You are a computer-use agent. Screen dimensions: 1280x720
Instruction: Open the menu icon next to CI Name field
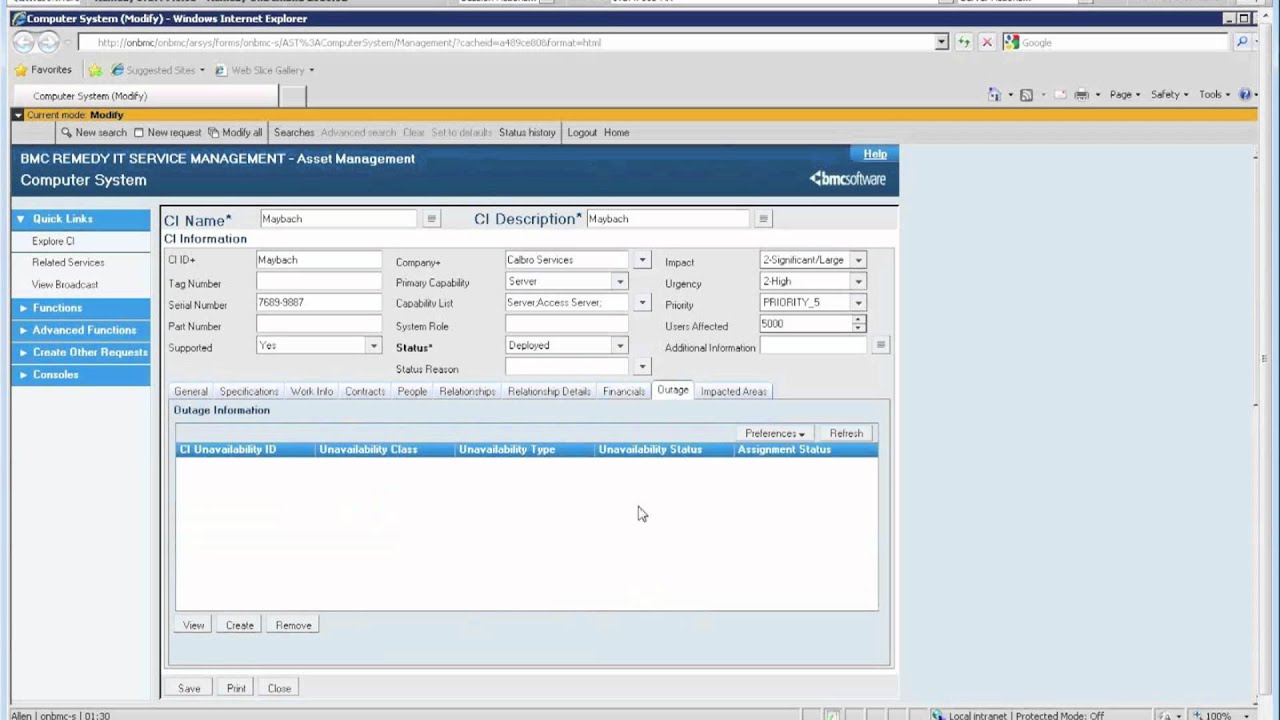tap(432, 218)
